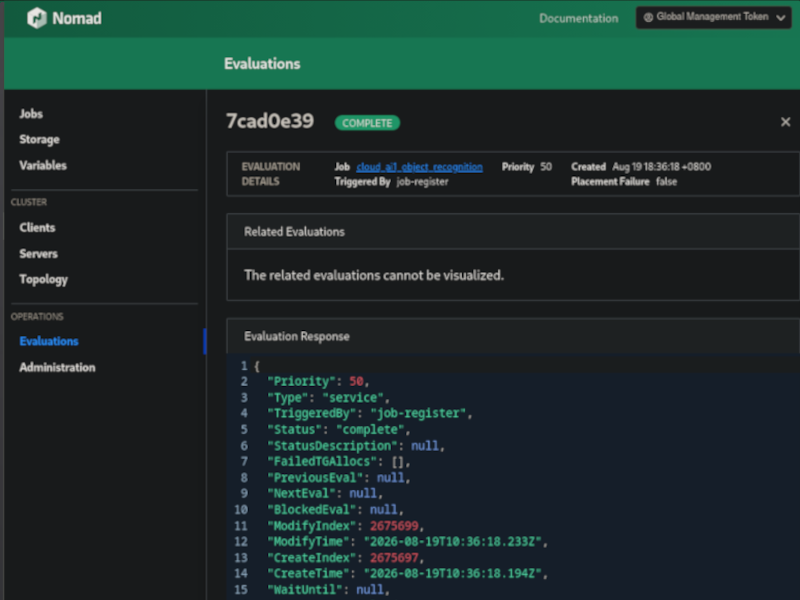800x600 pixels.
Task: Click JSON line "NextEval": null
Action: (325, 493)
